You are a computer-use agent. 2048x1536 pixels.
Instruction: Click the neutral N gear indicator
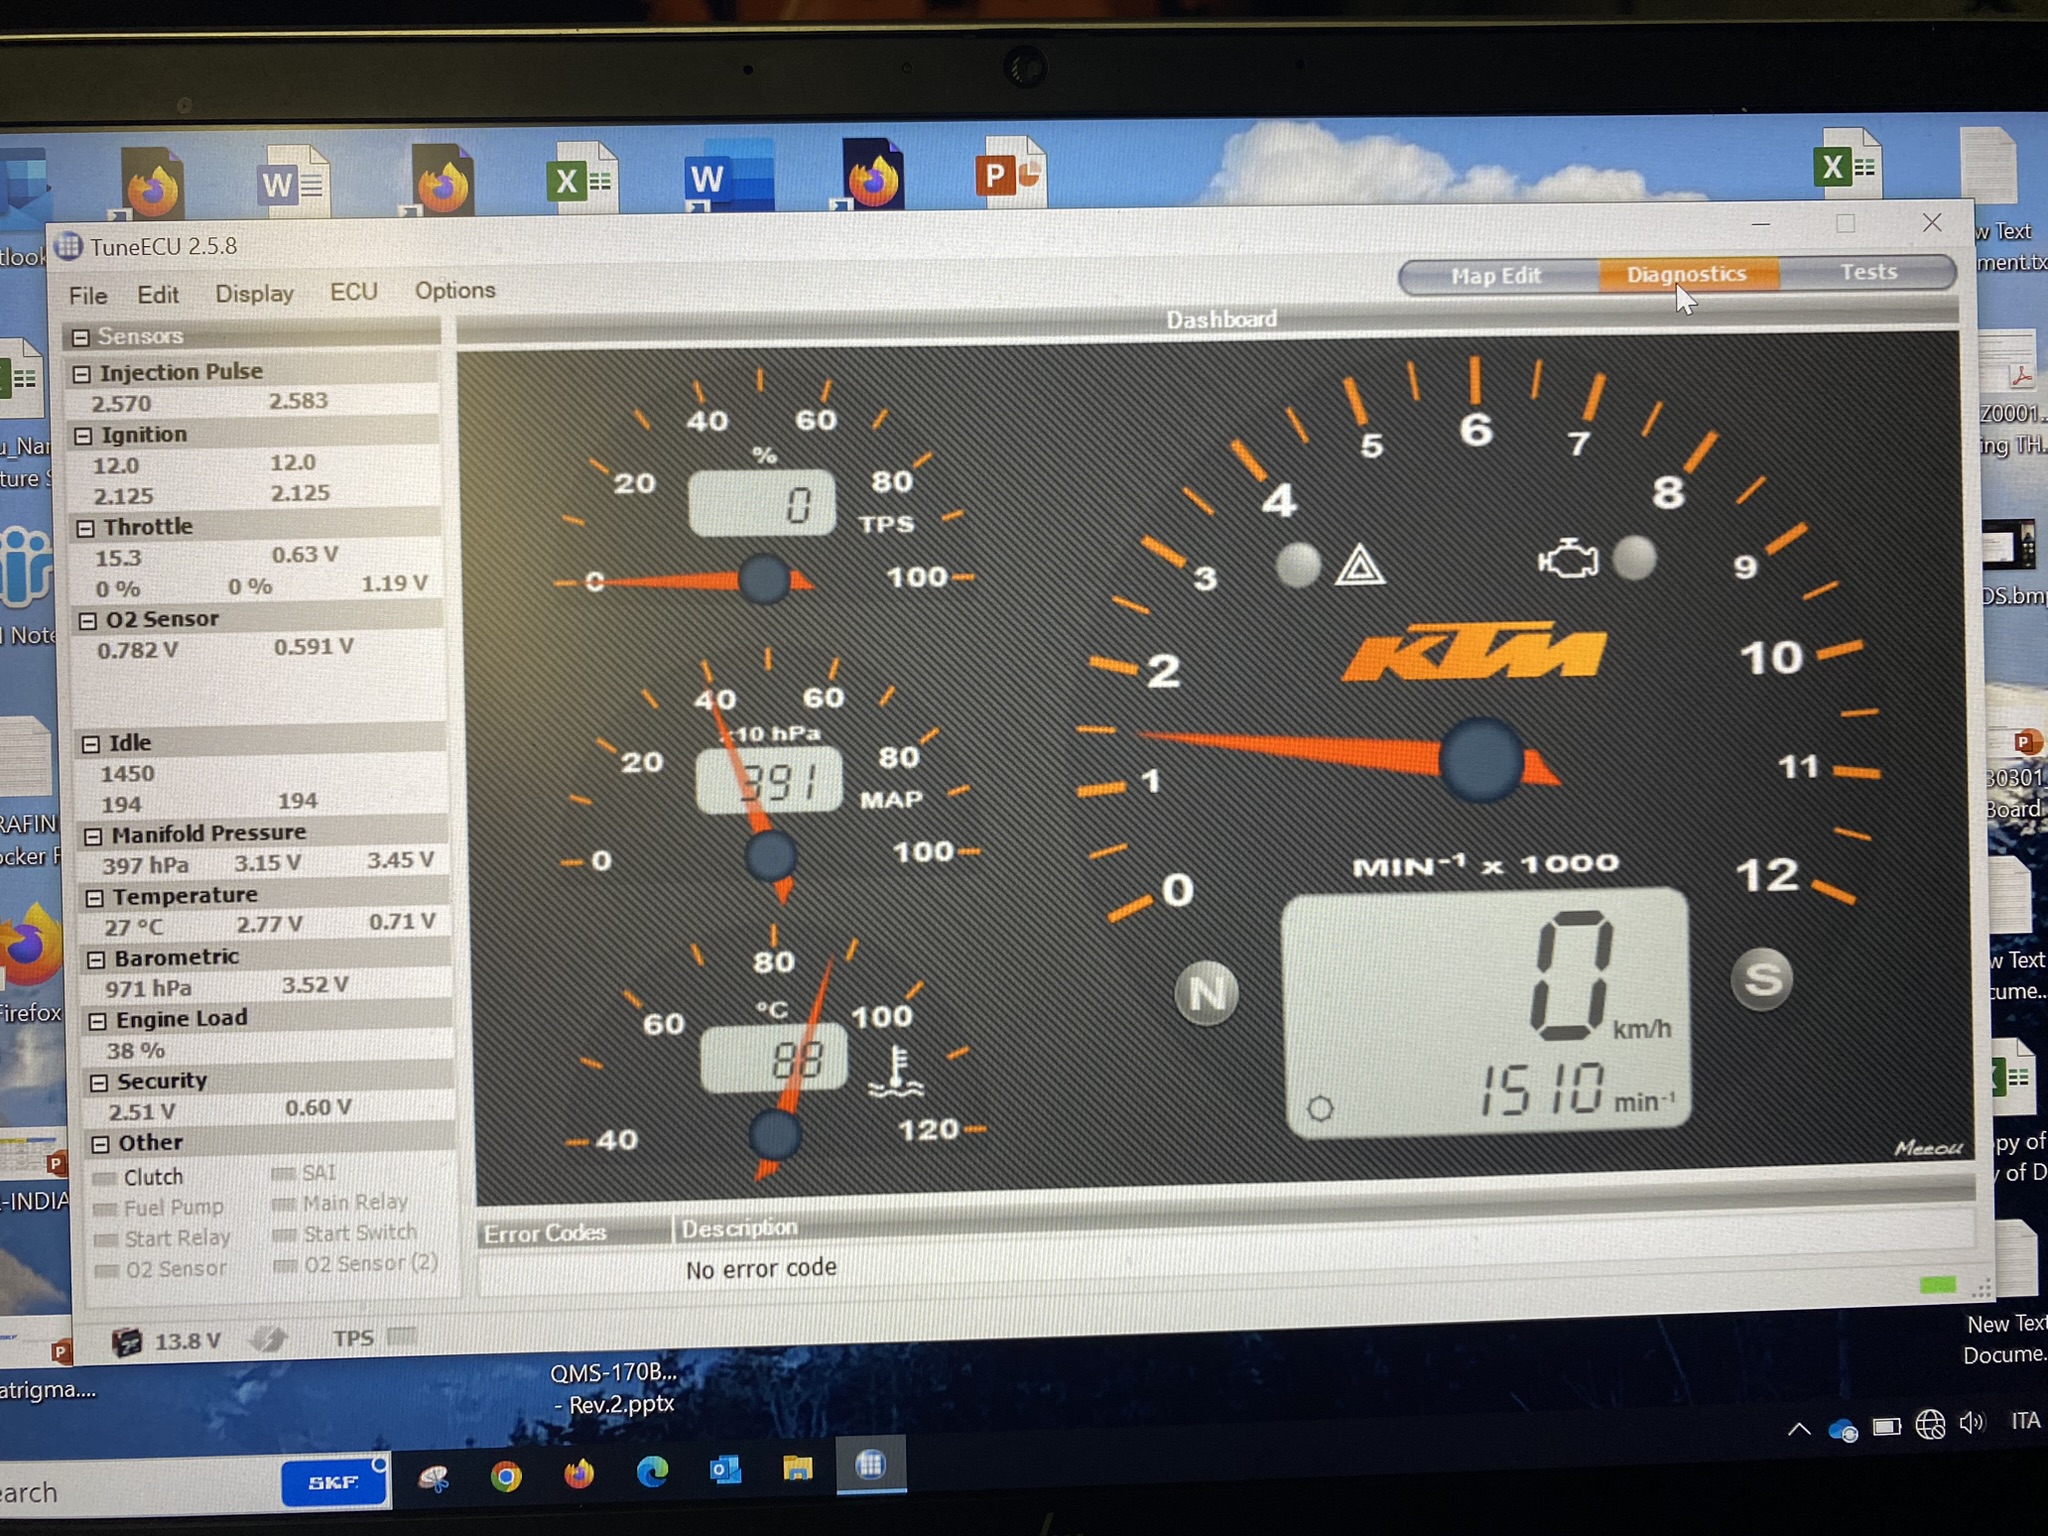(1206, 993)
